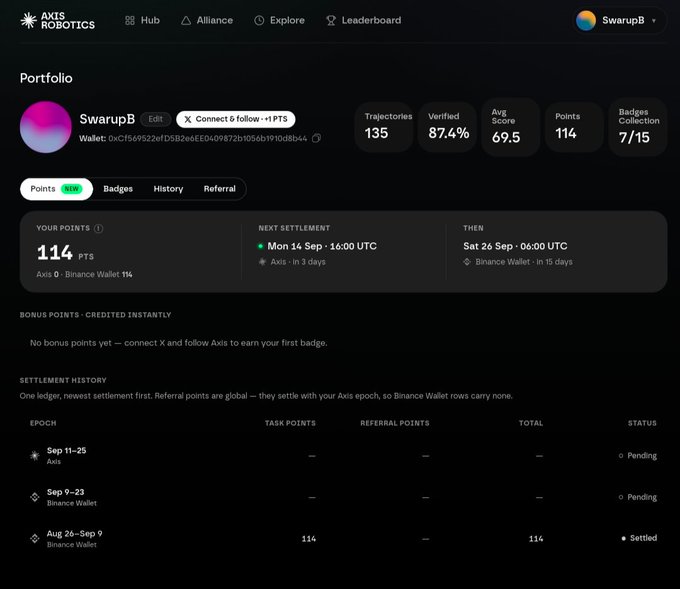Click Pending status for Sep 11–25
The height and width of the screenshot is (589, 680).
point(638,456)
